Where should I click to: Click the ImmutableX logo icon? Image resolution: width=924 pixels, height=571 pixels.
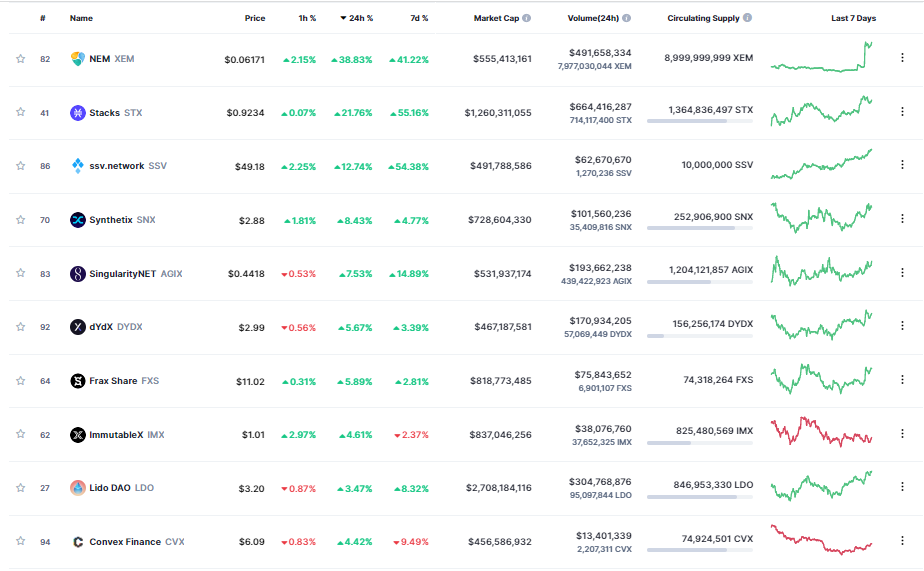(x=78, y=435)
